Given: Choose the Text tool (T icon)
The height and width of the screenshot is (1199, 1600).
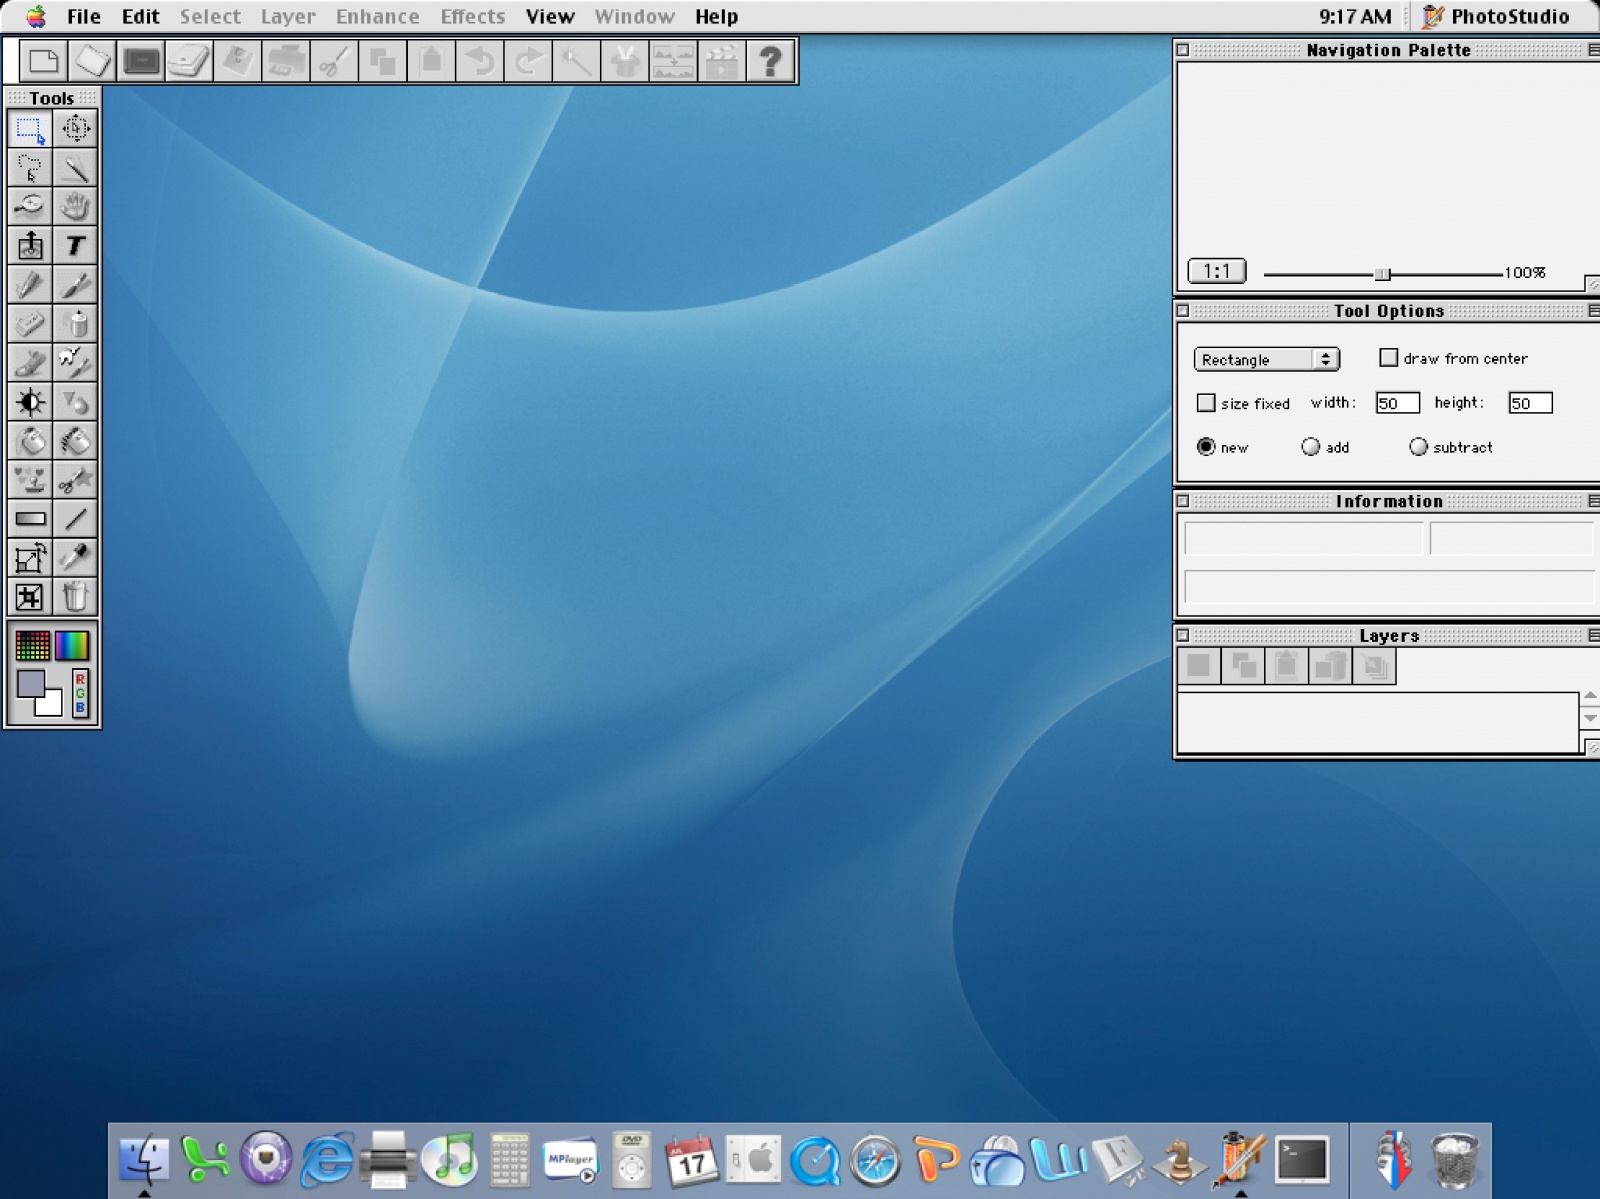Looking at the screenshot, I should coord(75,246).
